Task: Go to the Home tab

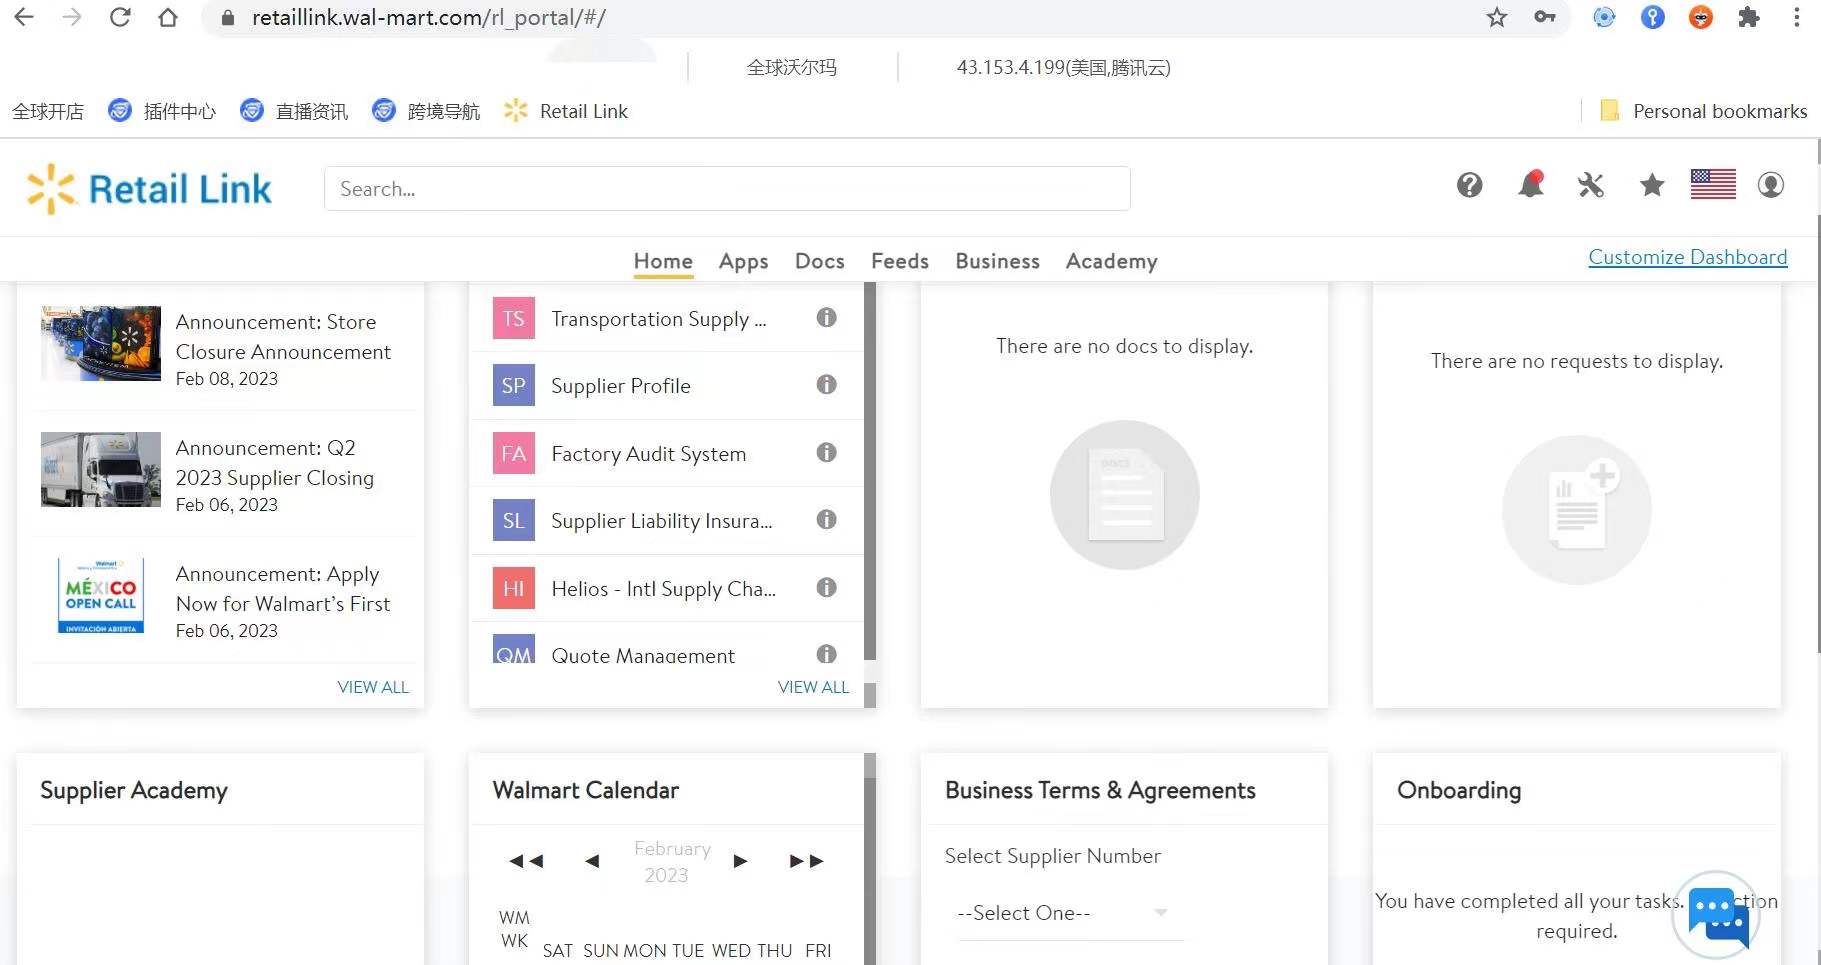Action: coord(663,261)
